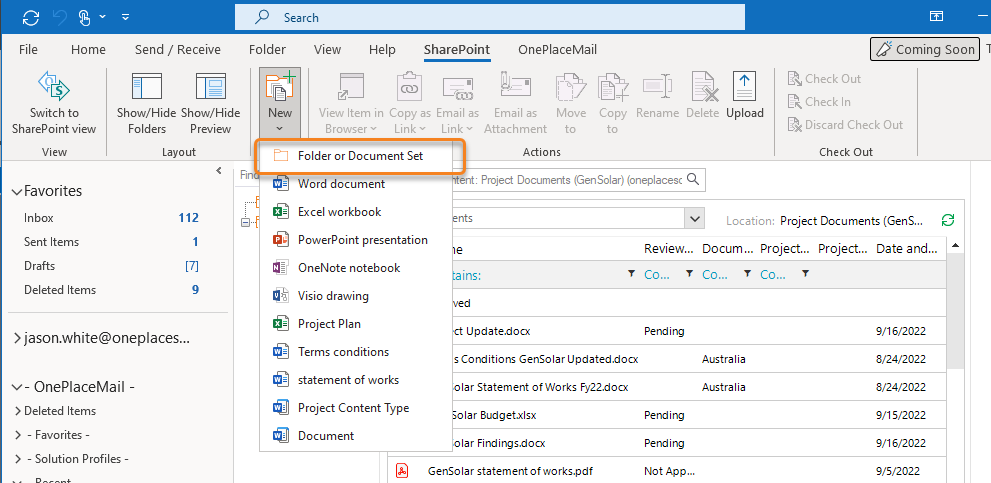
Task: Open the View ribbon tab
Action: (x=327, y=49)
